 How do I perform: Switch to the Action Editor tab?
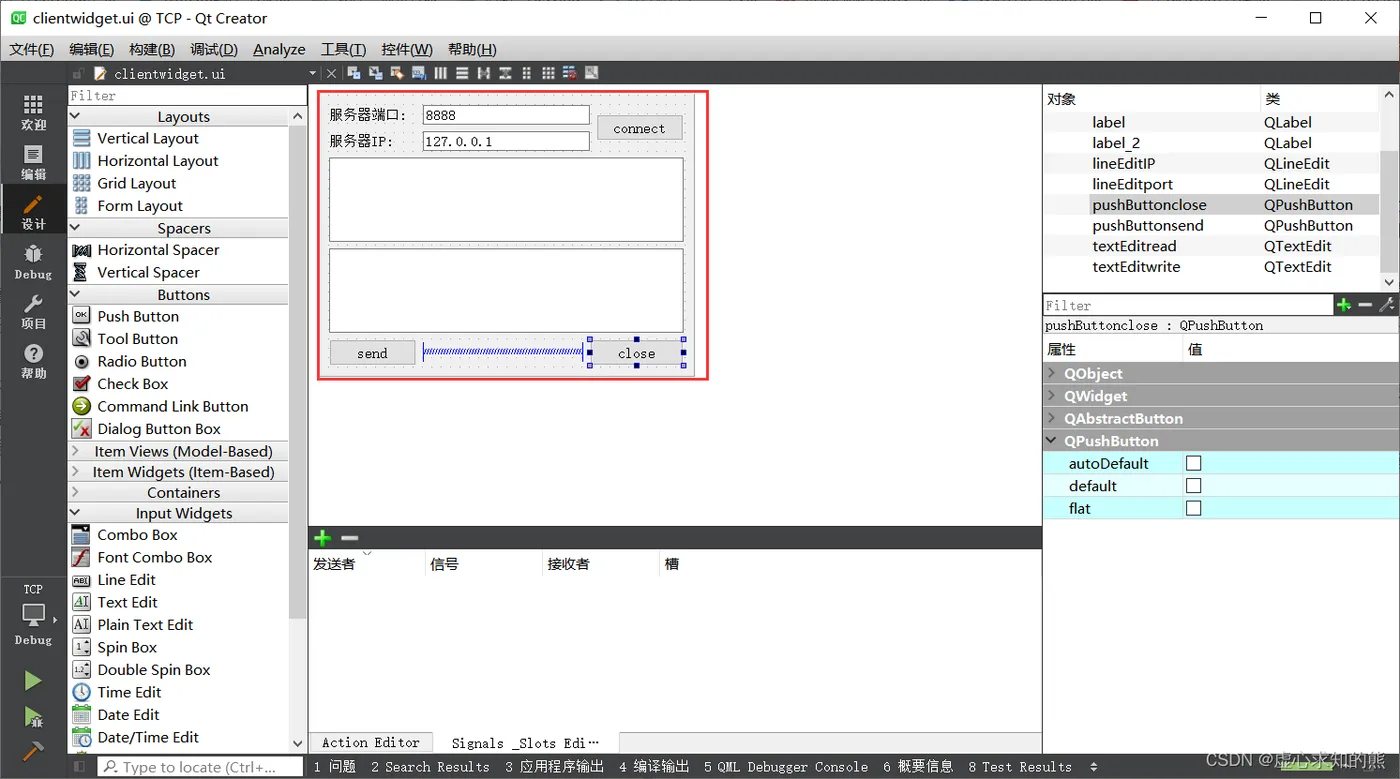tap(371, 743)
